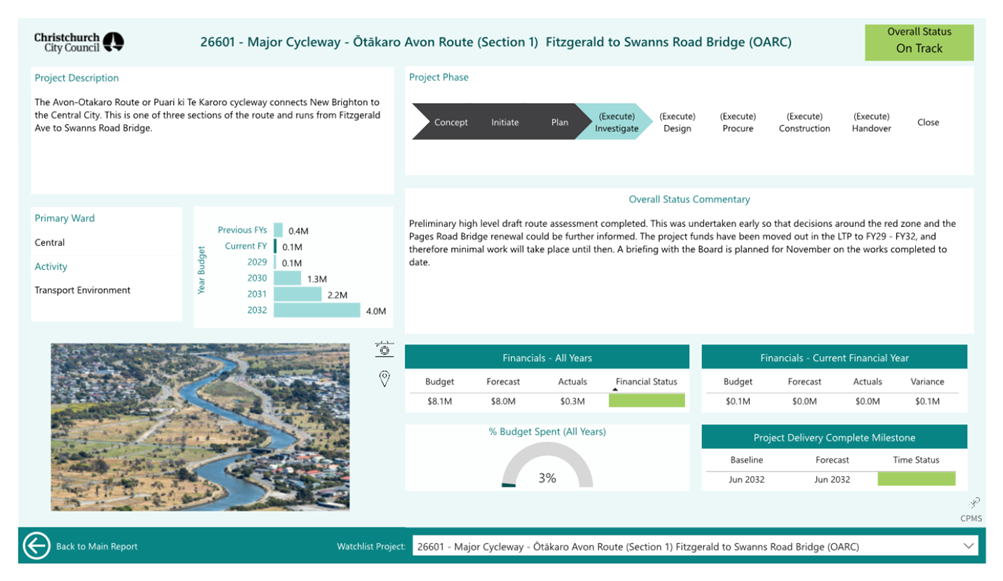Select the Plan project phase
The image size is (1003, 581).
tap(560, 122)
